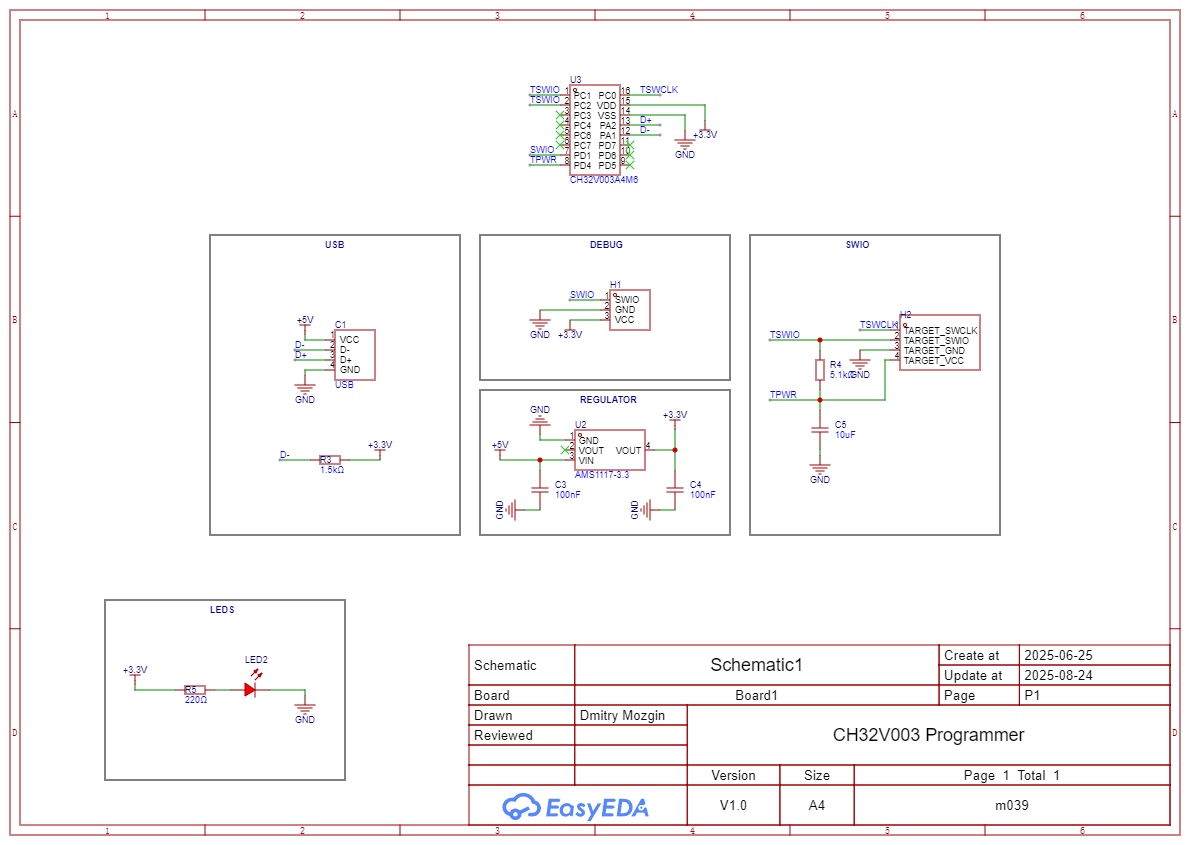Click the +3.3V symbol in REGULATOR block
This screenshot has height=845, width=1190.
(x=675, y=418)
